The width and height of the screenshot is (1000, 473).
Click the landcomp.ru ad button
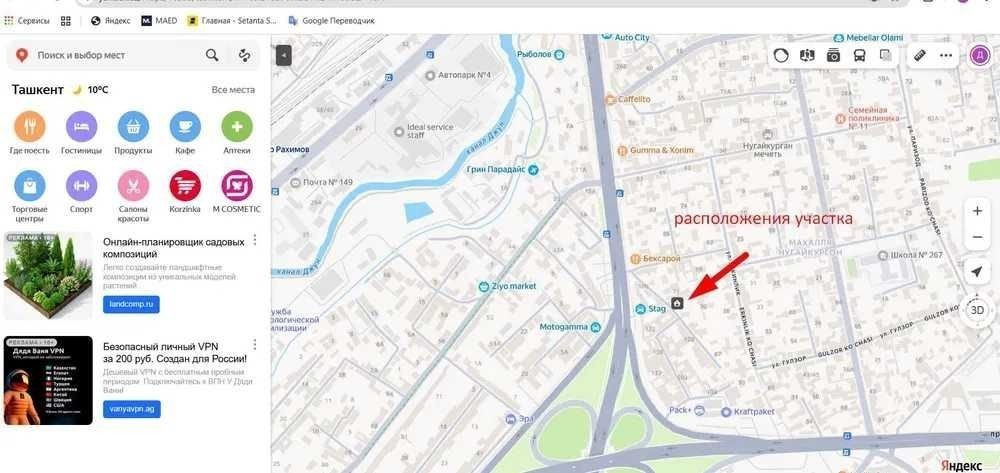pyautogui.click(x=131, y=305)
